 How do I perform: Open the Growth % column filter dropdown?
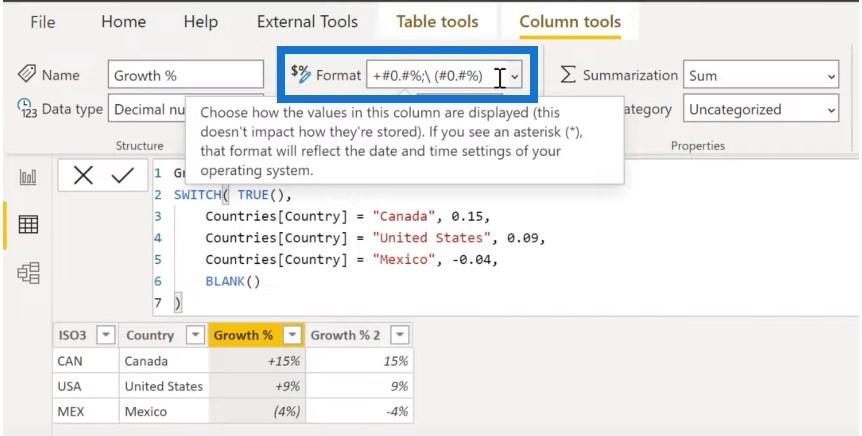293,335
